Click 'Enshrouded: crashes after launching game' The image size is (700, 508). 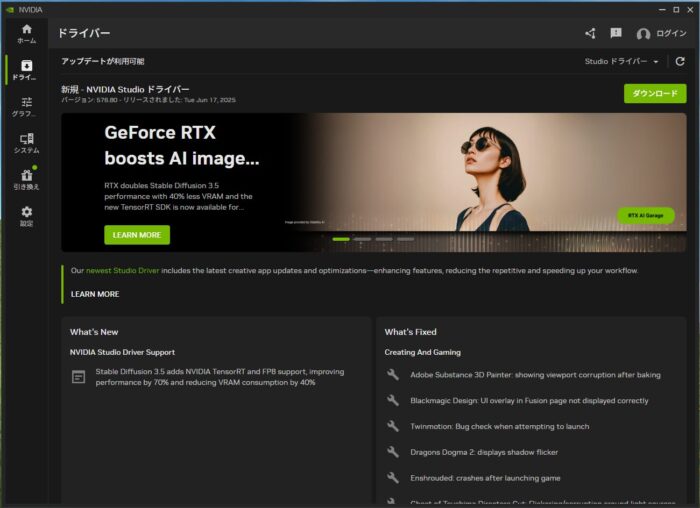pos(485,478)
